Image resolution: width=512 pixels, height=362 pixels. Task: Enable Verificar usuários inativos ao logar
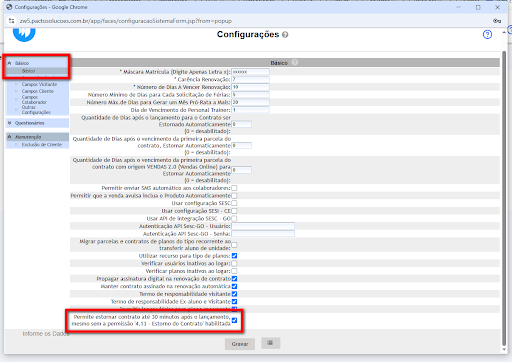234,263
